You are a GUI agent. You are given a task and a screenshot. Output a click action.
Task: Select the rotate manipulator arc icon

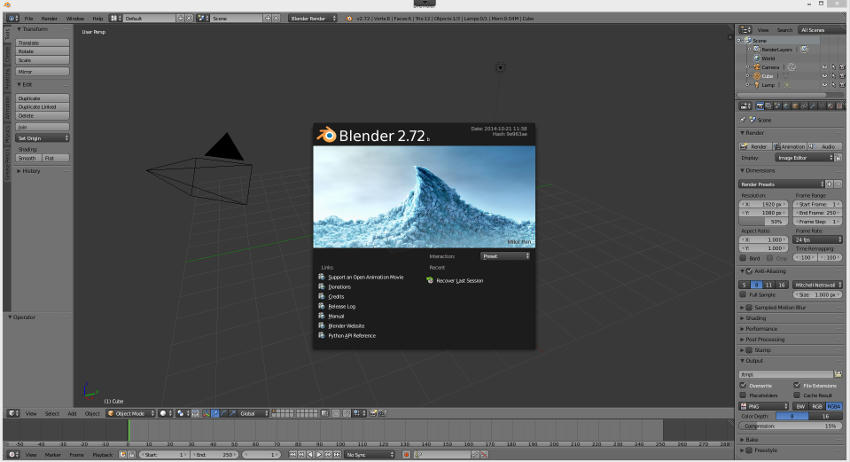click(x=224, y=413)
